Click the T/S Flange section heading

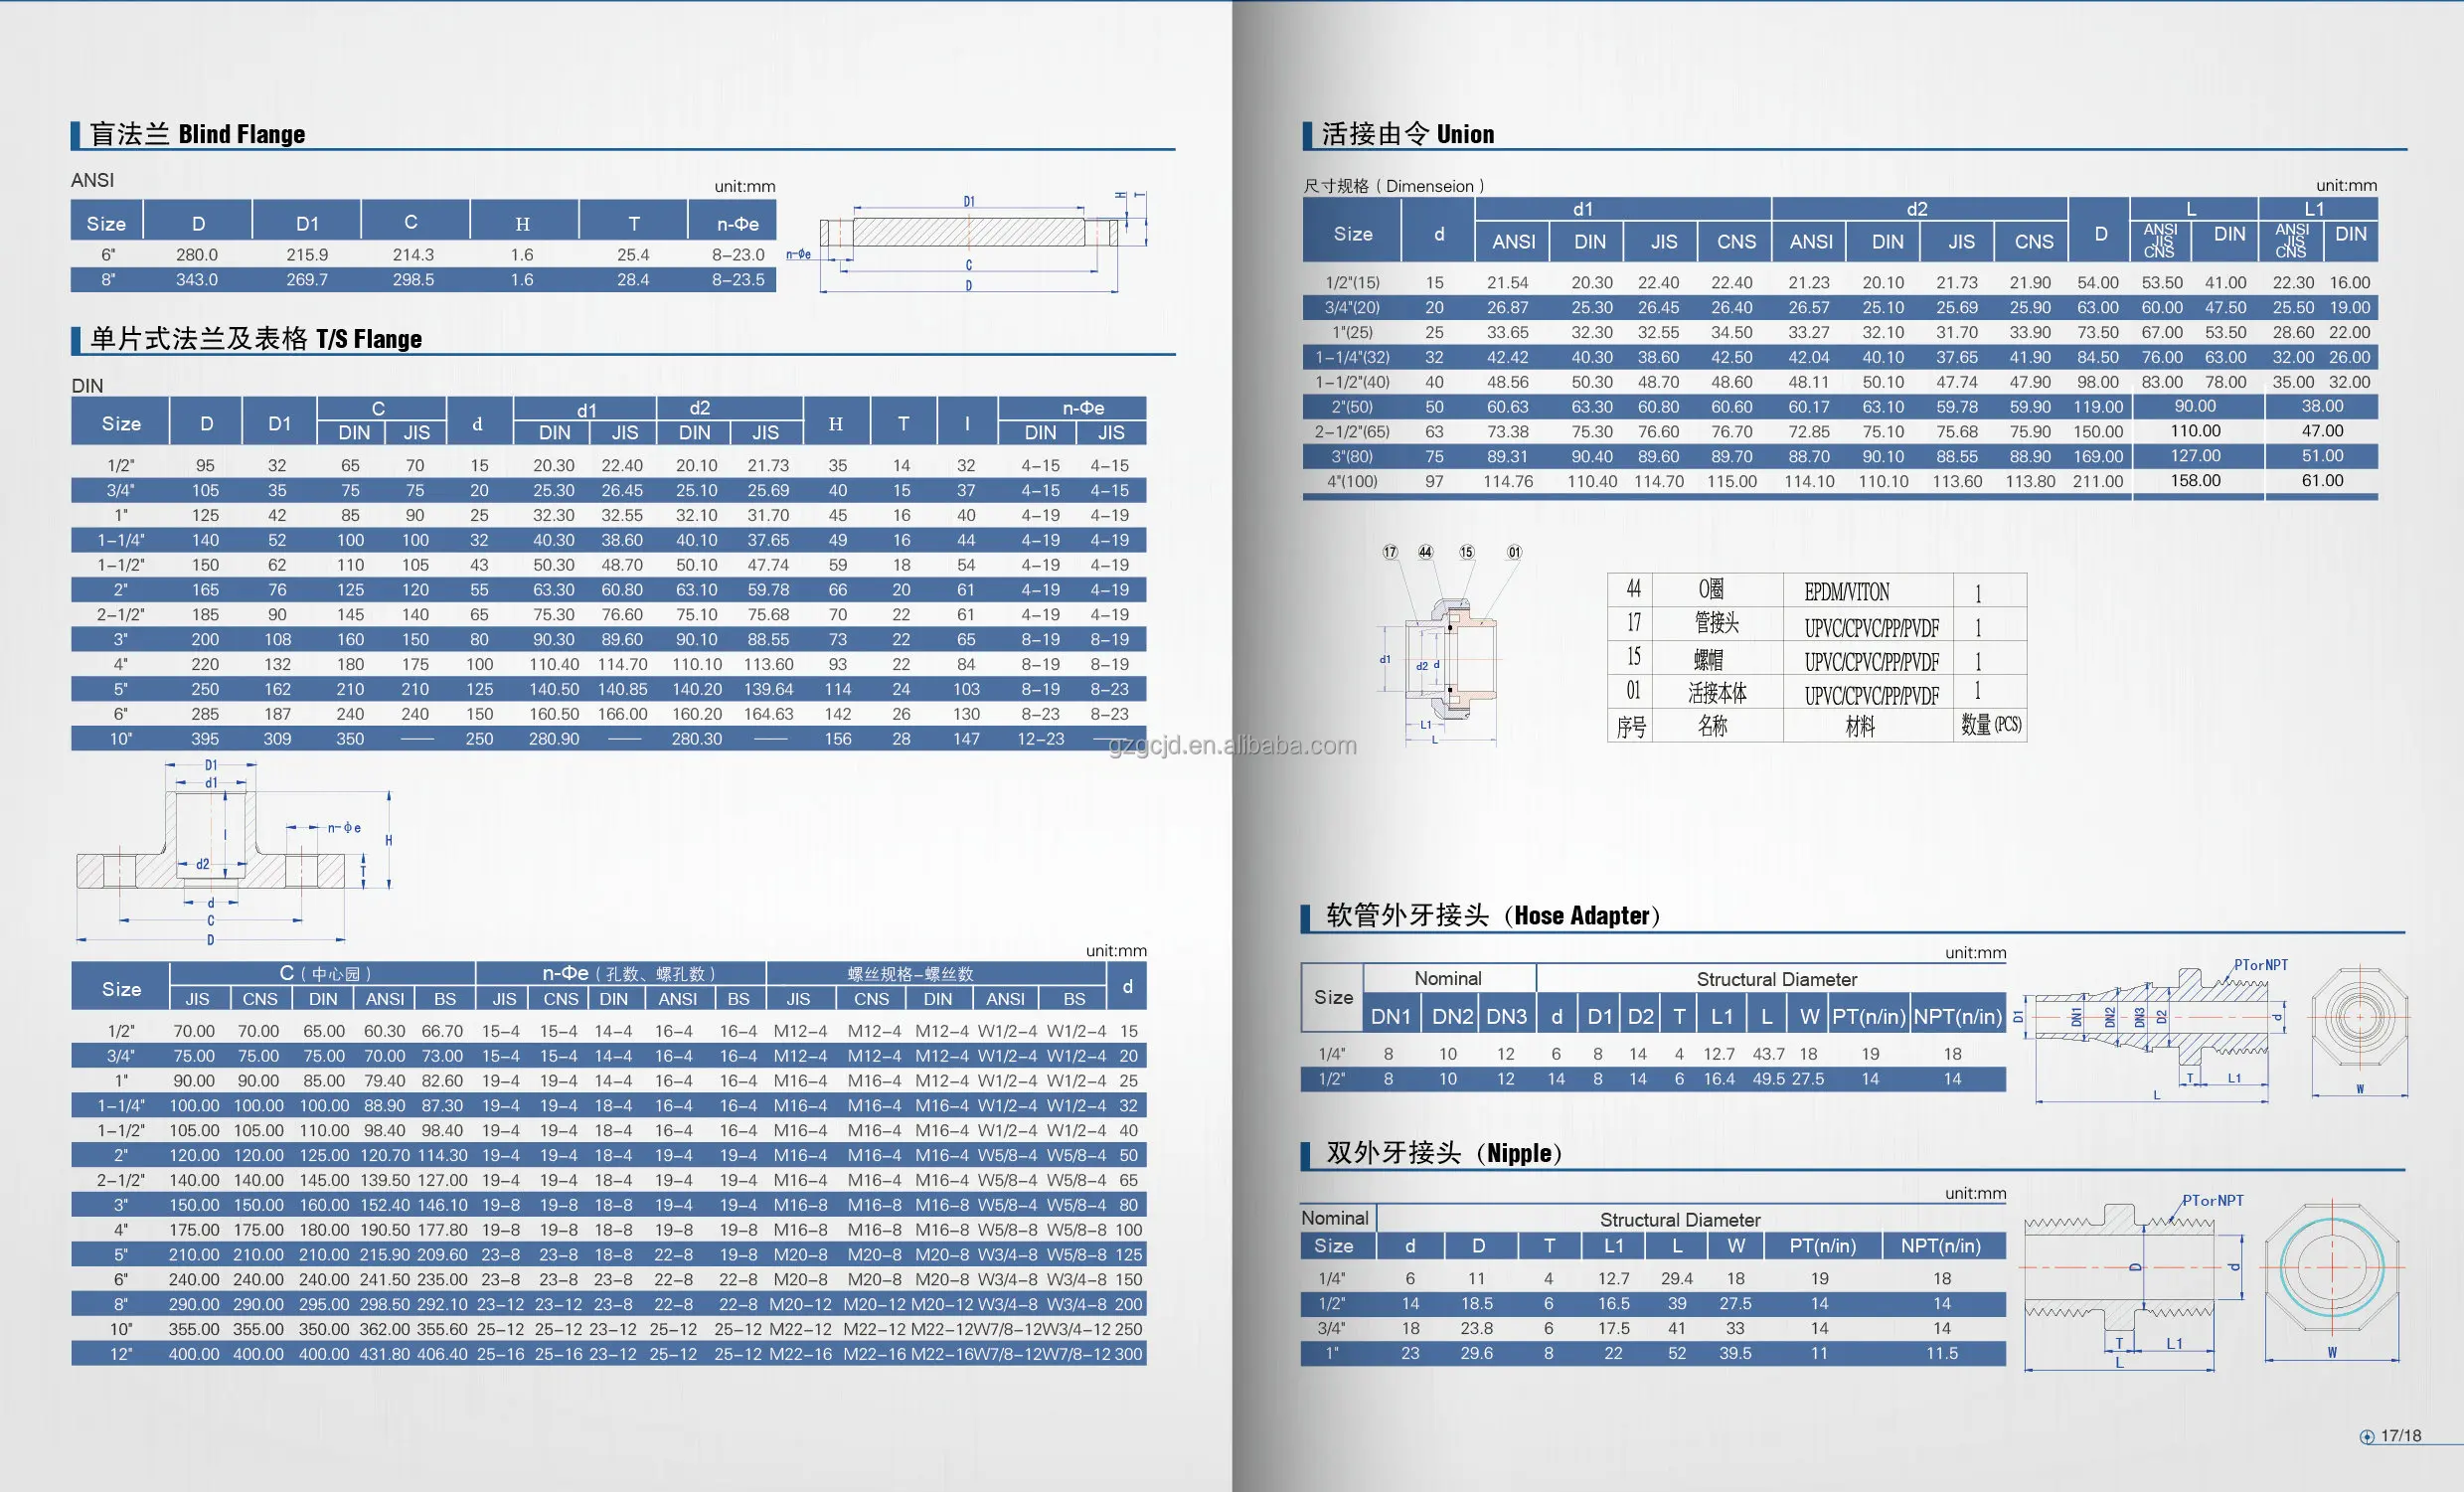pos(256,339)
